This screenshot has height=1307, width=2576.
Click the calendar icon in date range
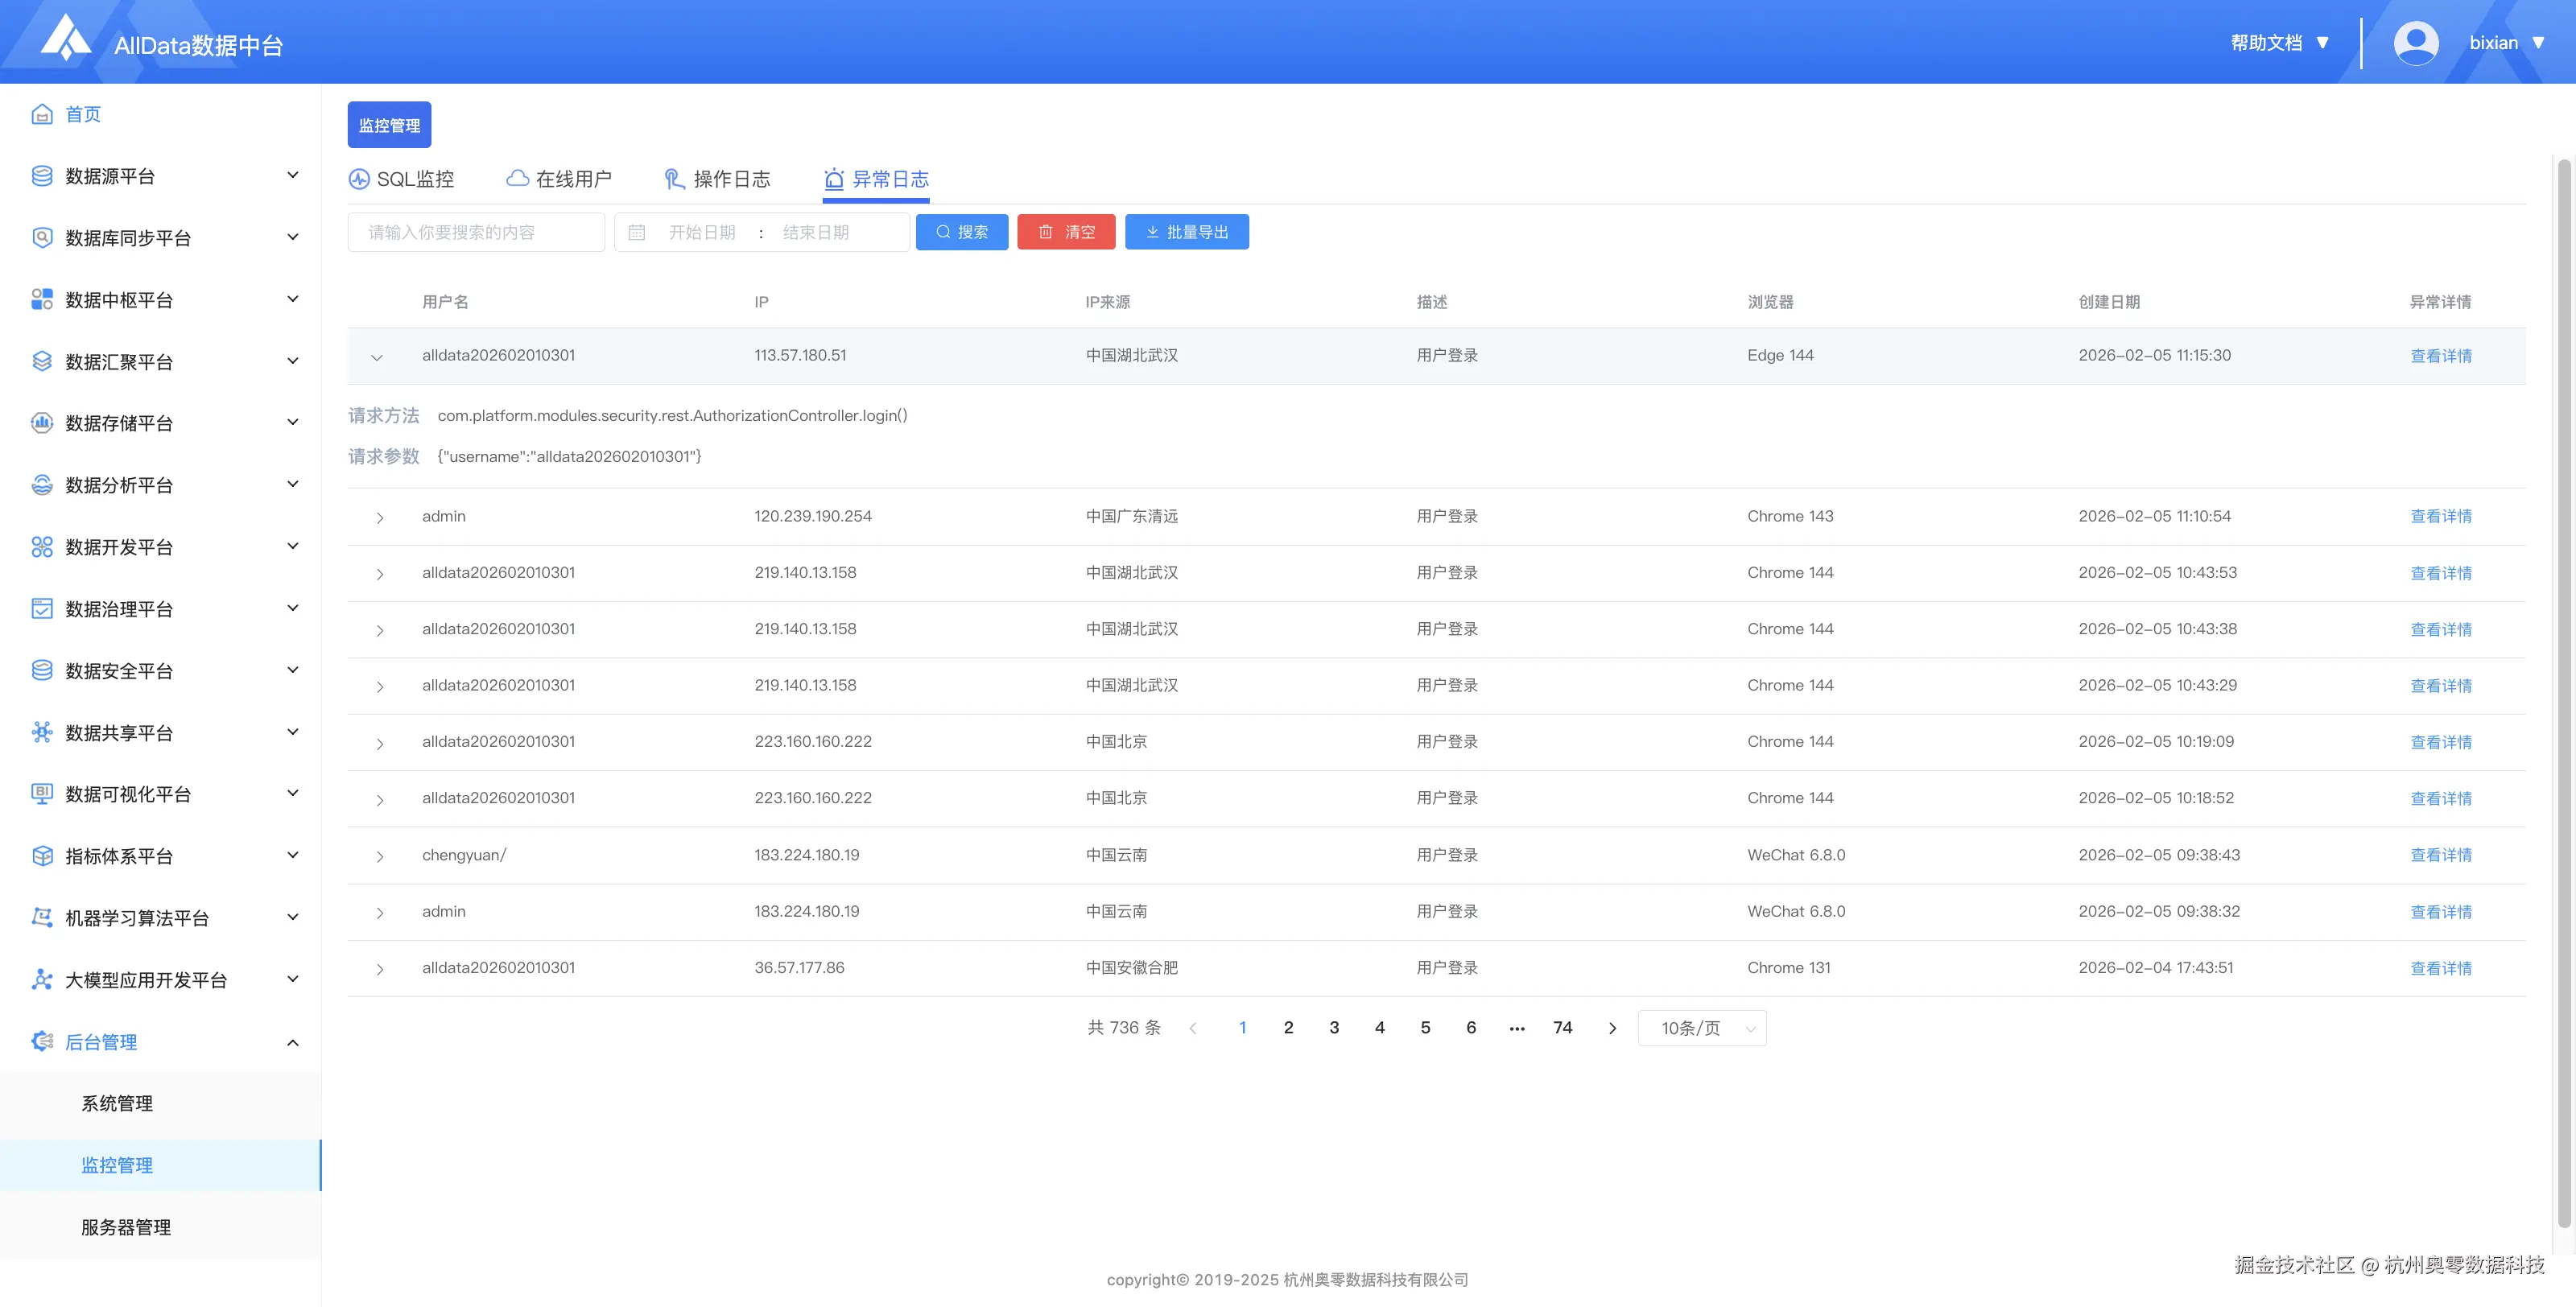[x=637, y=233]
